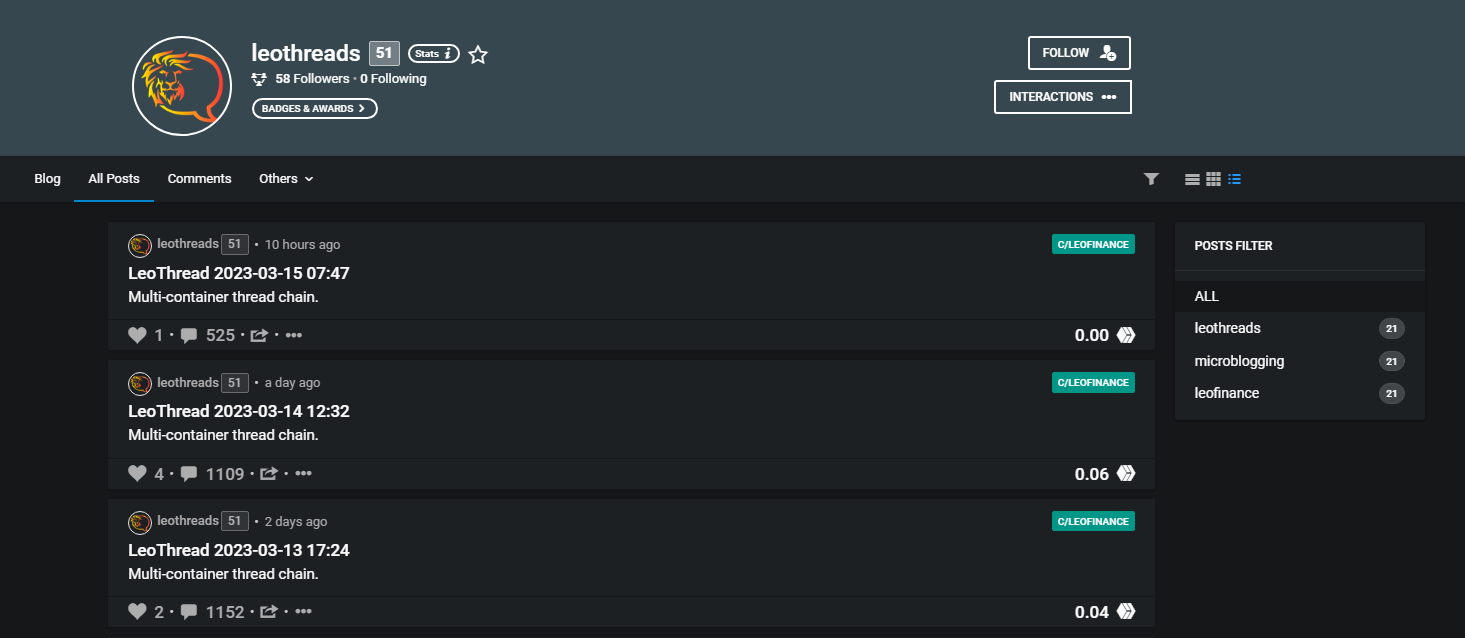Click the favorite star icon next to leothreads
Viewport: 1465px width, 638px height.
click(x=478, y=55)
